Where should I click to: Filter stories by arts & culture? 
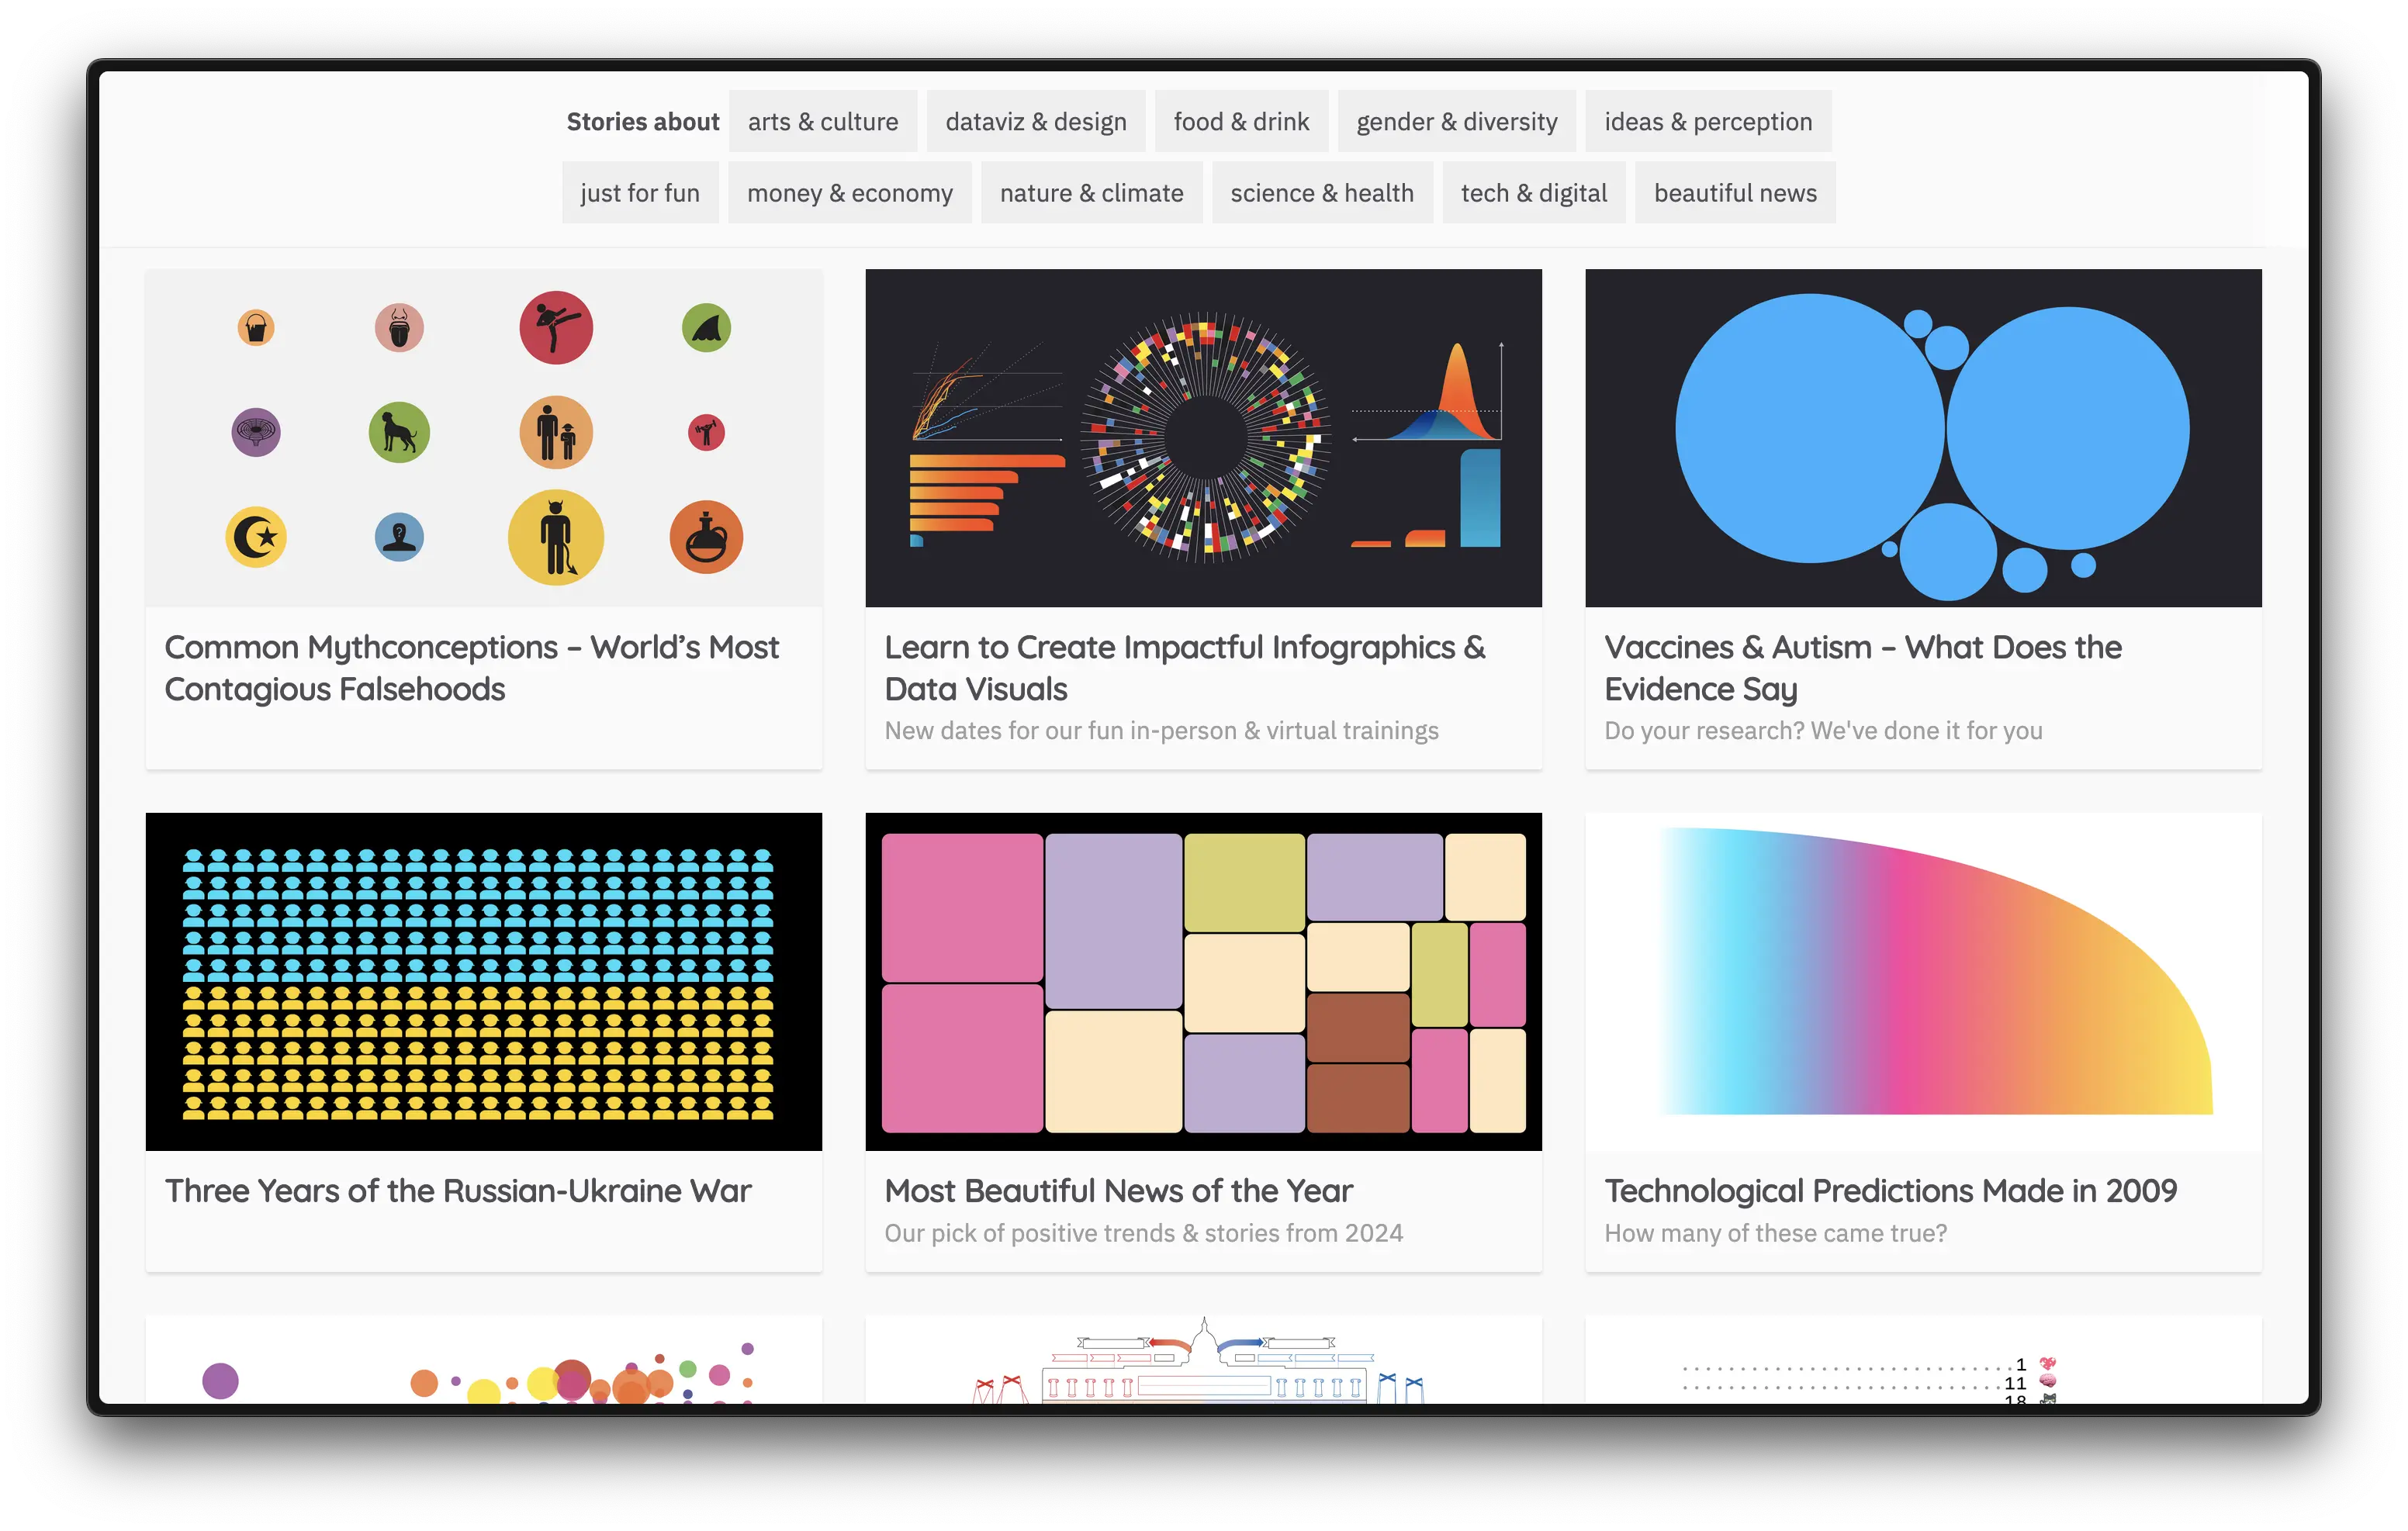tap(822, 121)
